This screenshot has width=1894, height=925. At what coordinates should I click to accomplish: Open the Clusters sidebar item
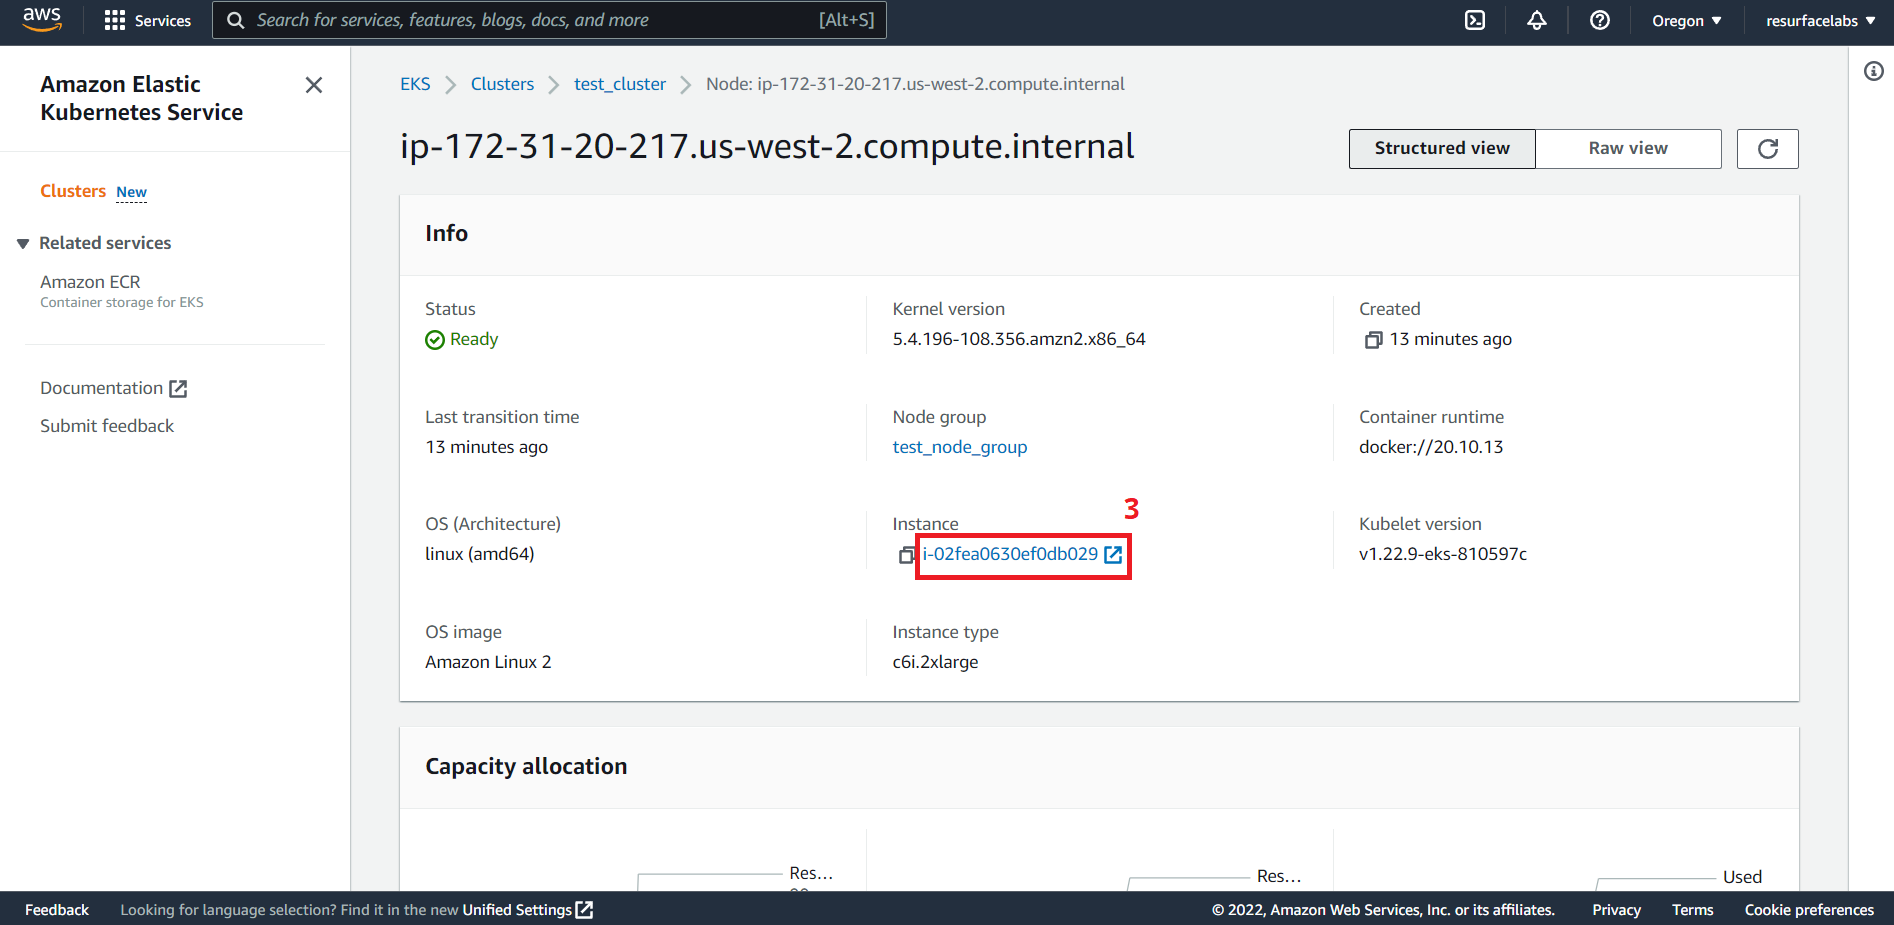coord(73,191)
